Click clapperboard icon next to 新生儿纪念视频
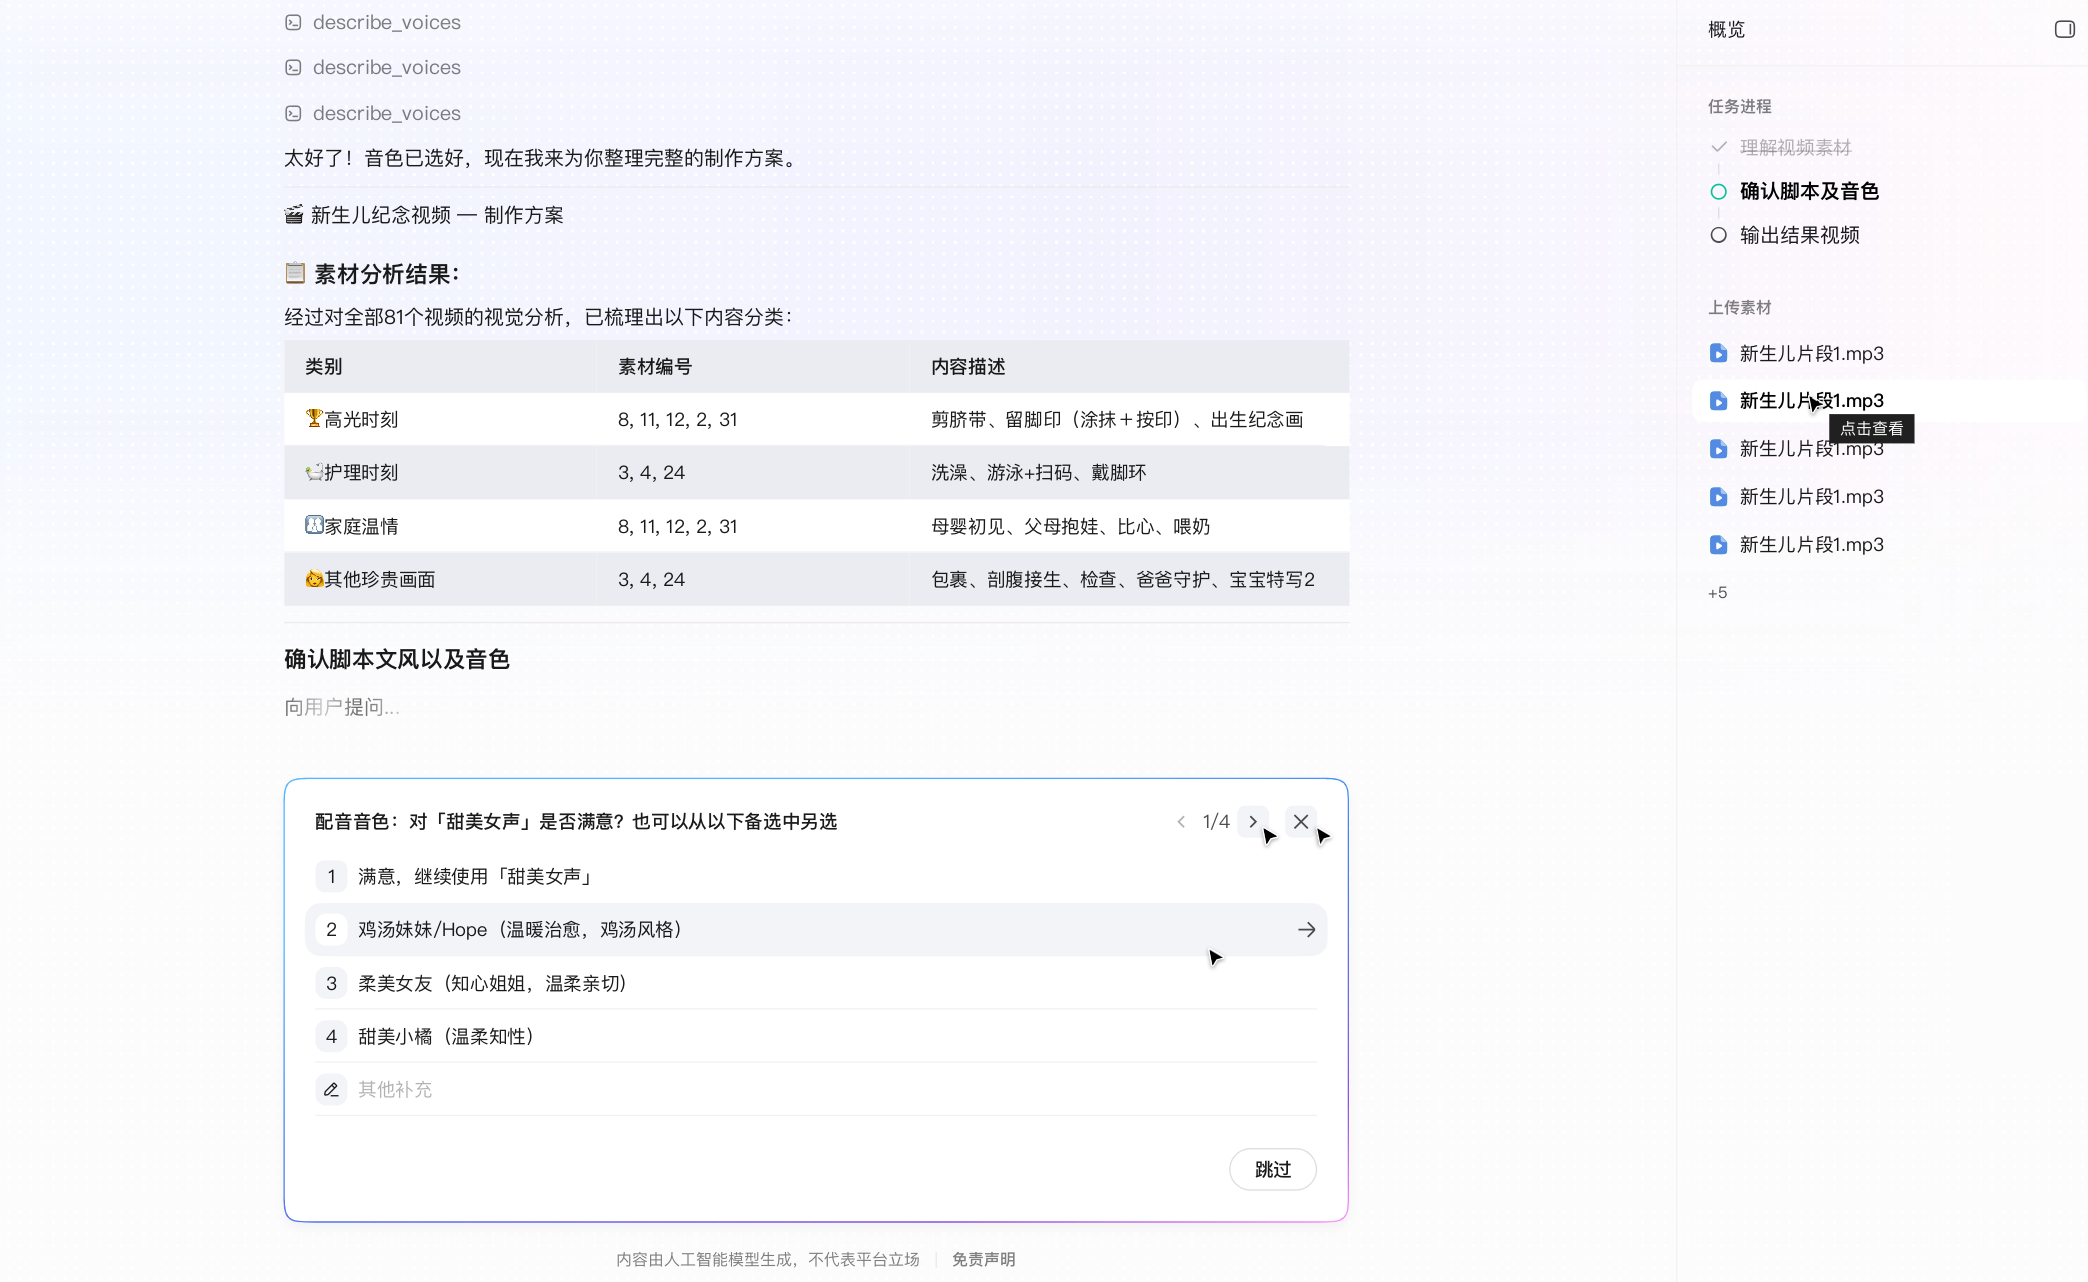The height and width of the screenshot is (1282, 2088). (294, 215)
